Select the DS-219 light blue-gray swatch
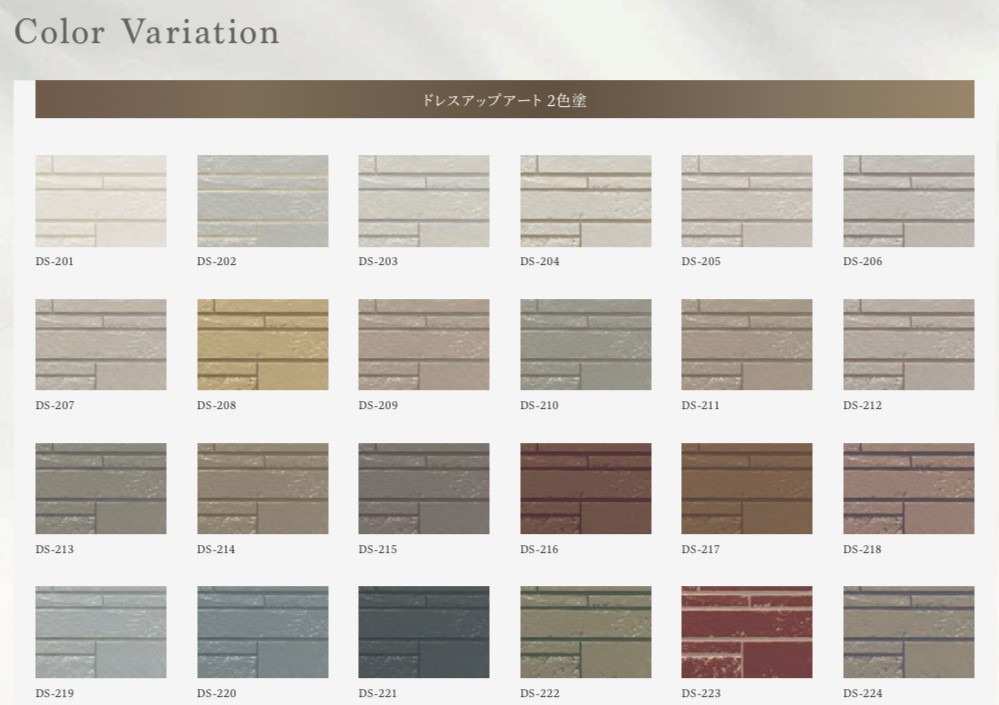 point(100,632)
